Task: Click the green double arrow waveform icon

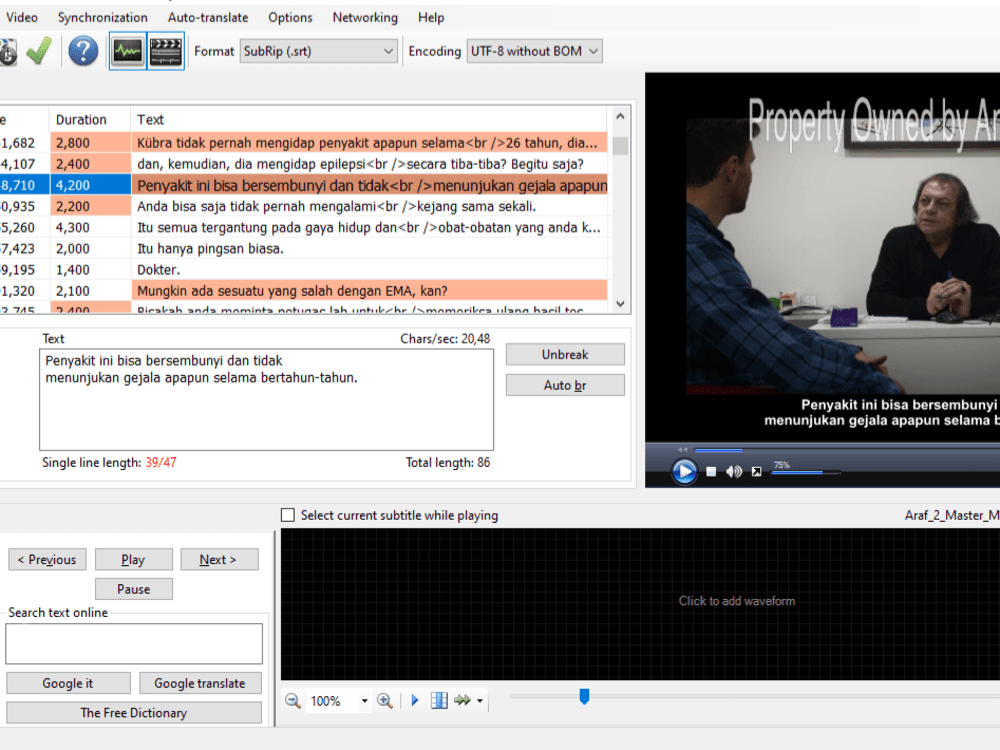Action: 462,701
